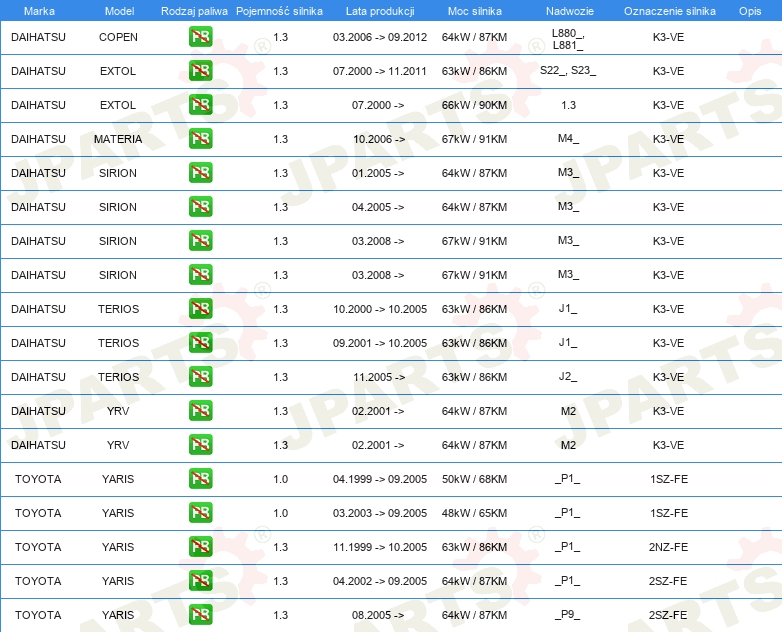Screen dimensions: 782x632
Task: Click the 1SZ-FE code in 50kW row
Action: 669,479
